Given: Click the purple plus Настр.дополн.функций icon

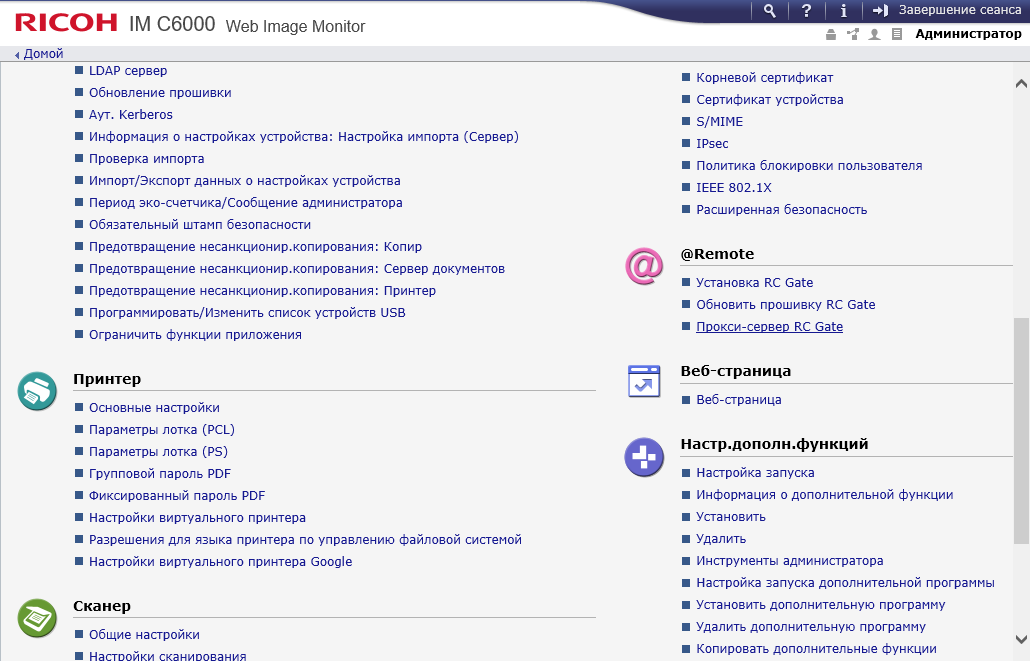Looking at the screenshot, I should tap(644, 457).
